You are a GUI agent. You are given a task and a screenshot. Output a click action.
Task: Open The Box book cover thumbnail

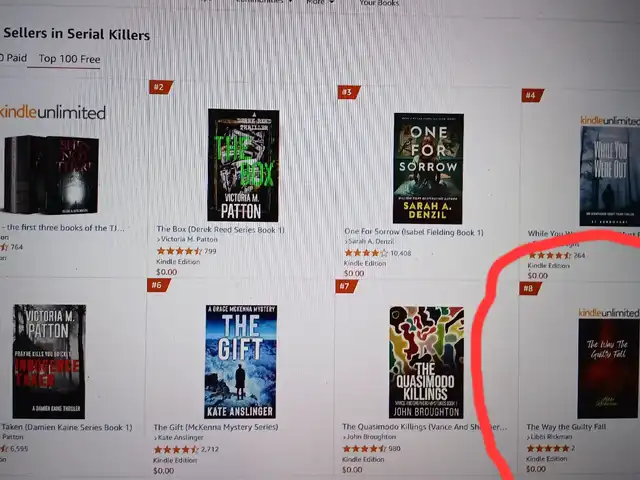(x=243, y=165)
